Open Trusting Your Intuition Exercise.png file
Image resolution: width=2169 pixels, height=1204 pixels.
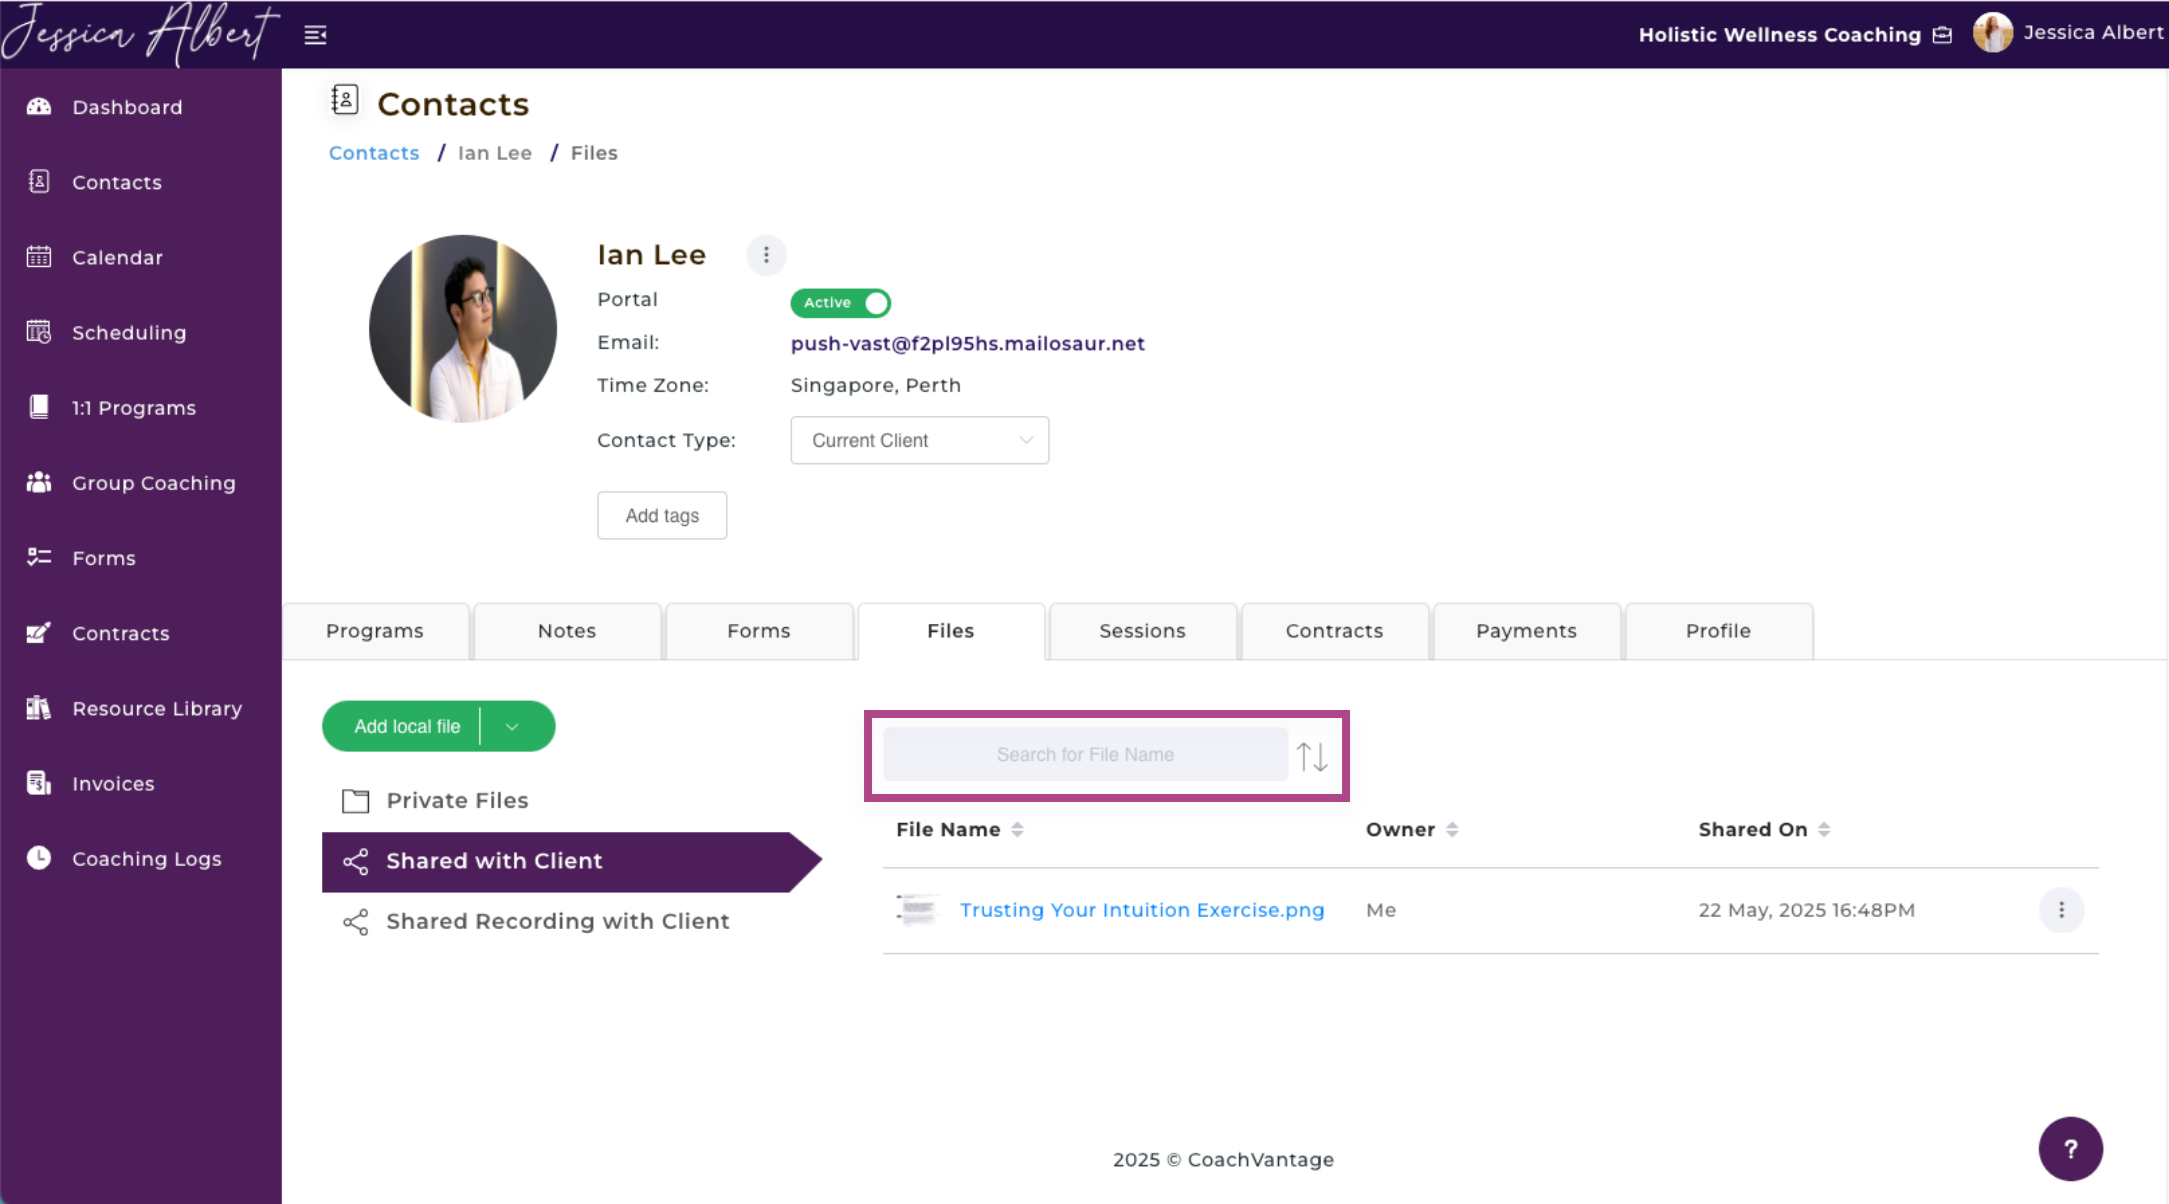pyautogui.click(x=1142, y=910)
